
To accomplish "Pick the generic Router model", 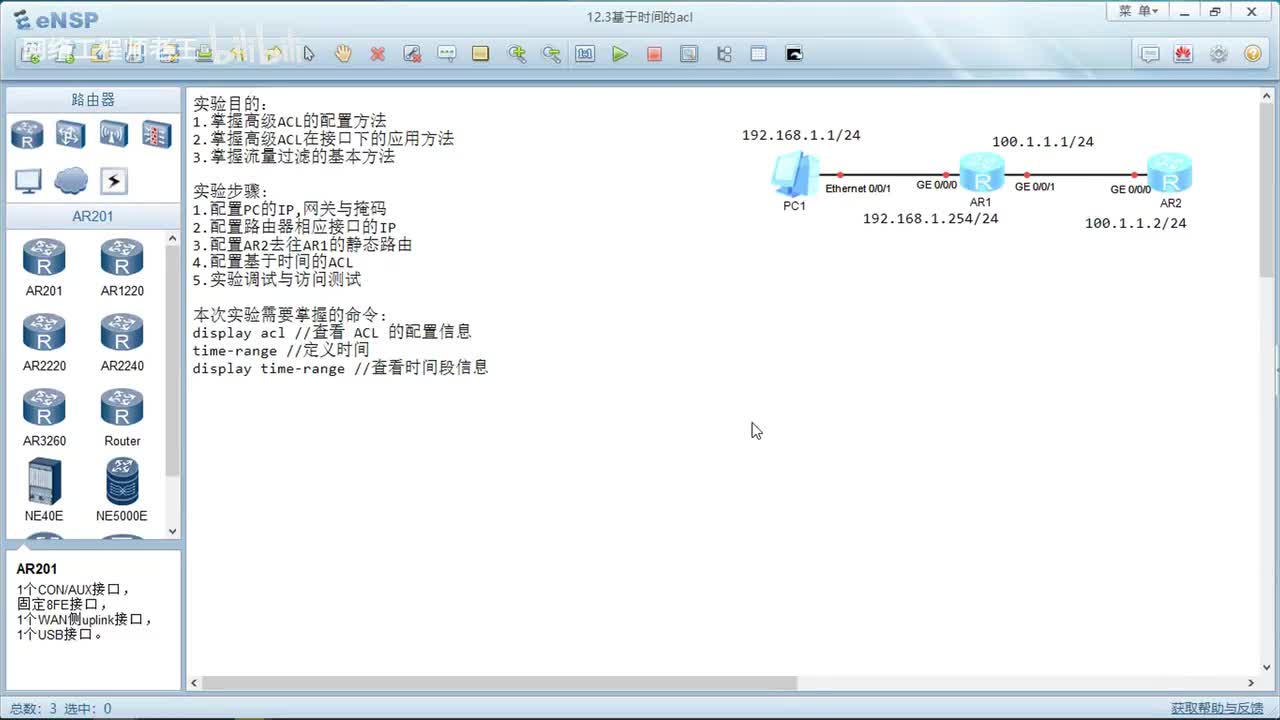I will tap(122, 418).
